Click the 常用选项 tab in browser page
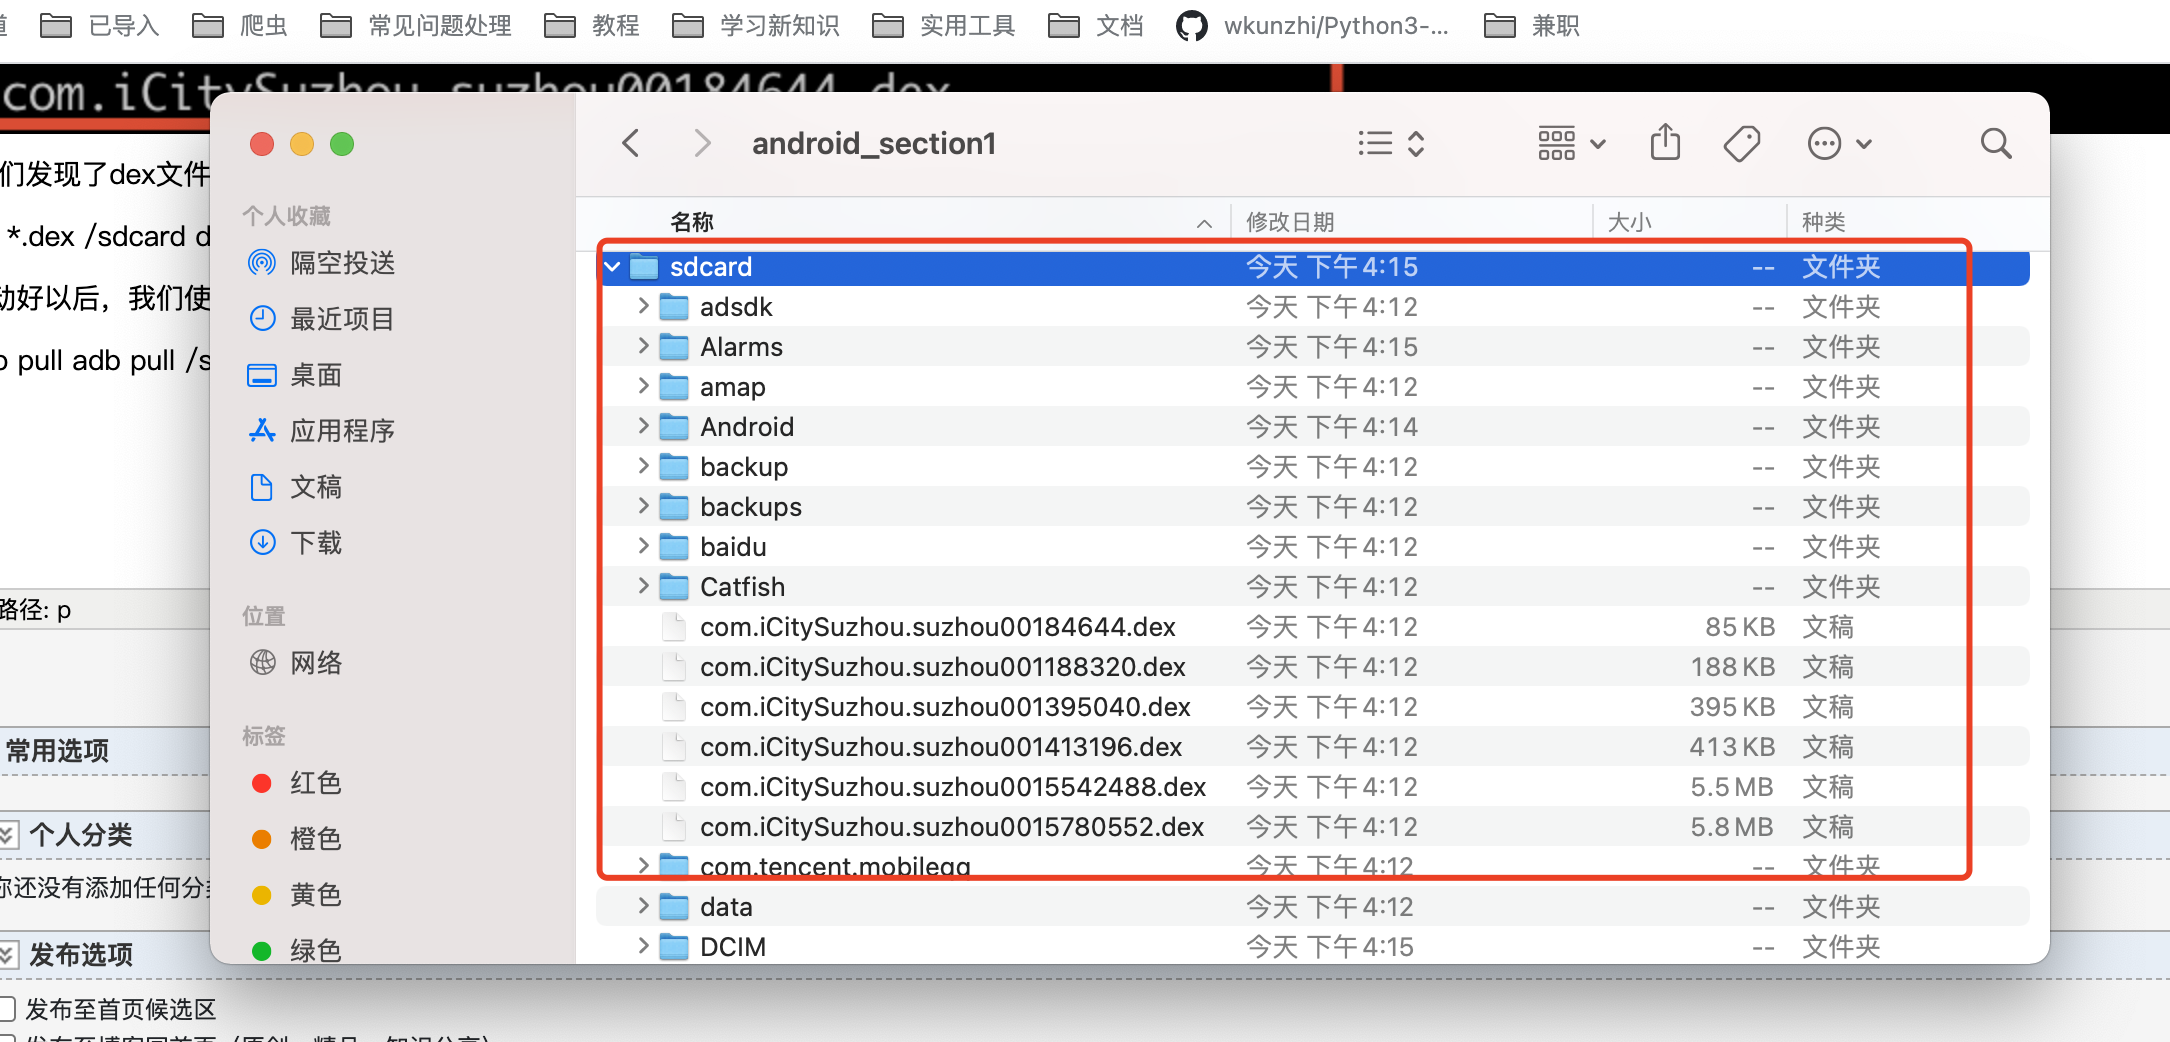 coord(57,751)
